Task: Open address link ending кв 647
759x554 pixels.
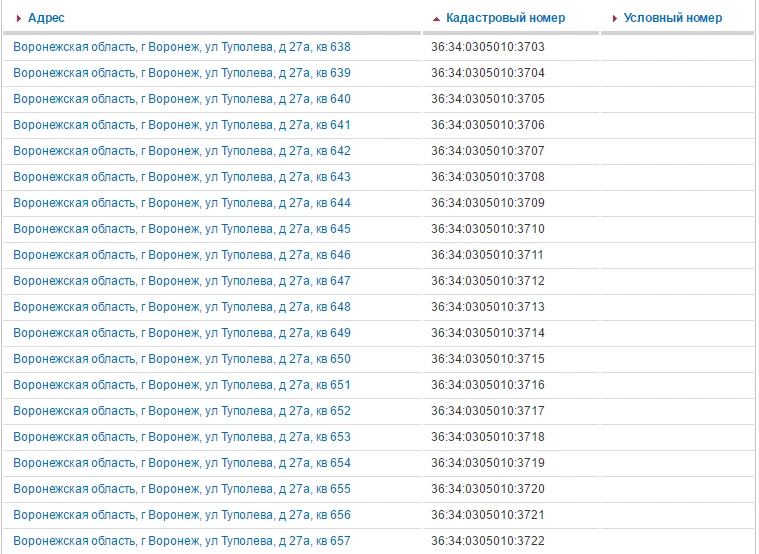Action: click(x=182, y=281)
